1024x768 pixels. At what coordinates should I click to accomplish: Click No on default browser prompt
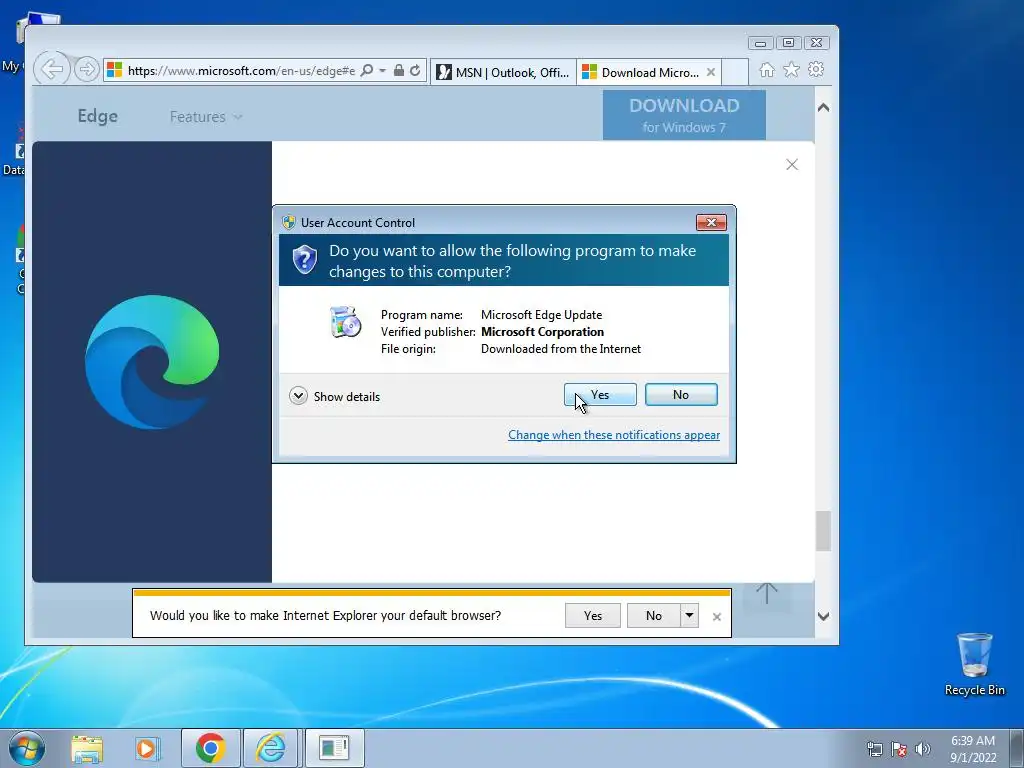654,616
